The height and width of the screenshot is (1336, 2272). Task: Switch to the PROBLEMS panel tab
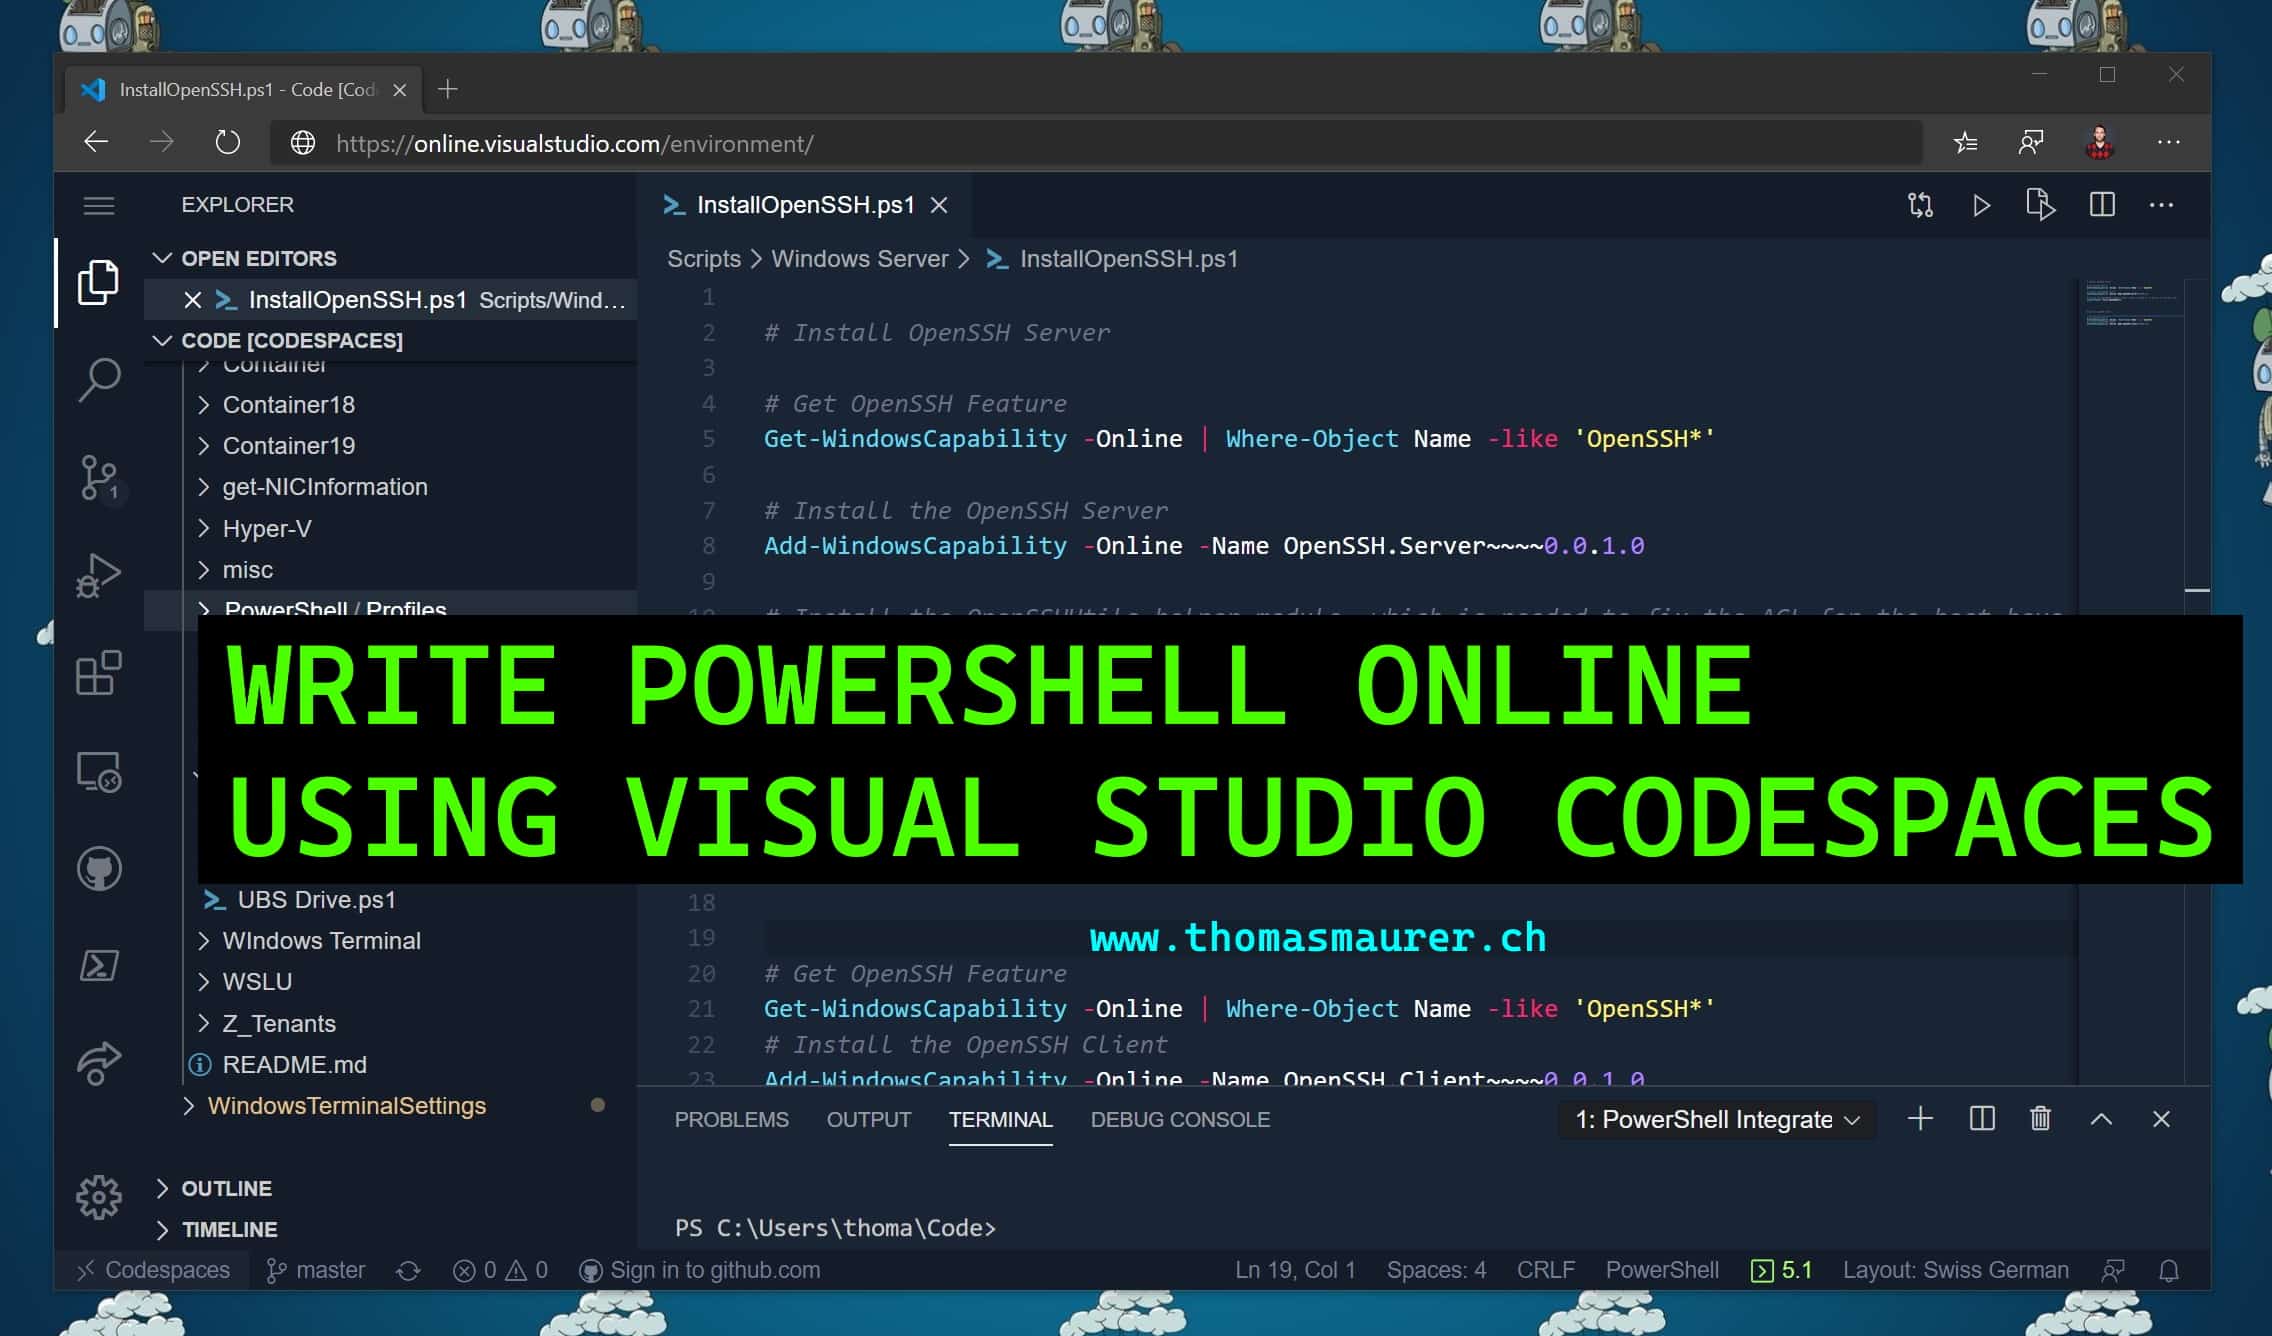click(731, 1119)
